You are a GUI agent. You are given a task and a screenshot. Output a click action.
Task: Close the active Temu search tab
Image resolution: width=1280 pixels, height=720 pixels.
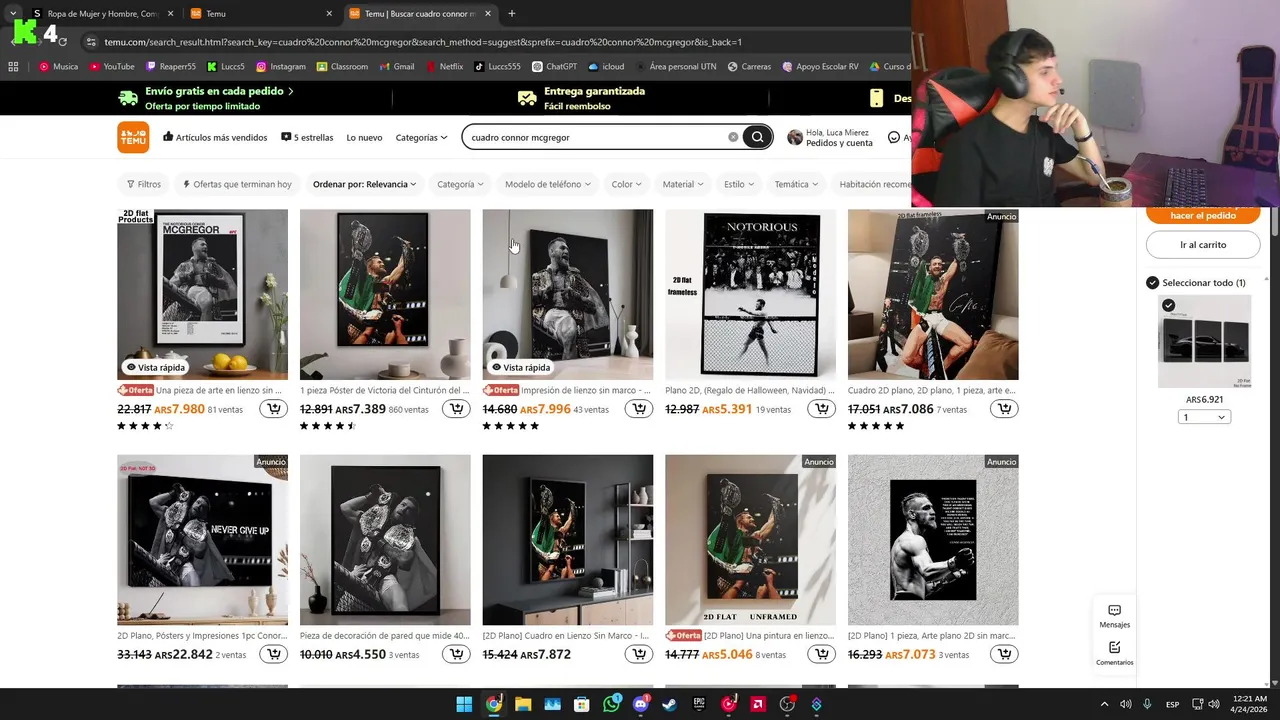pyautogui.click(x=488, y=14)
